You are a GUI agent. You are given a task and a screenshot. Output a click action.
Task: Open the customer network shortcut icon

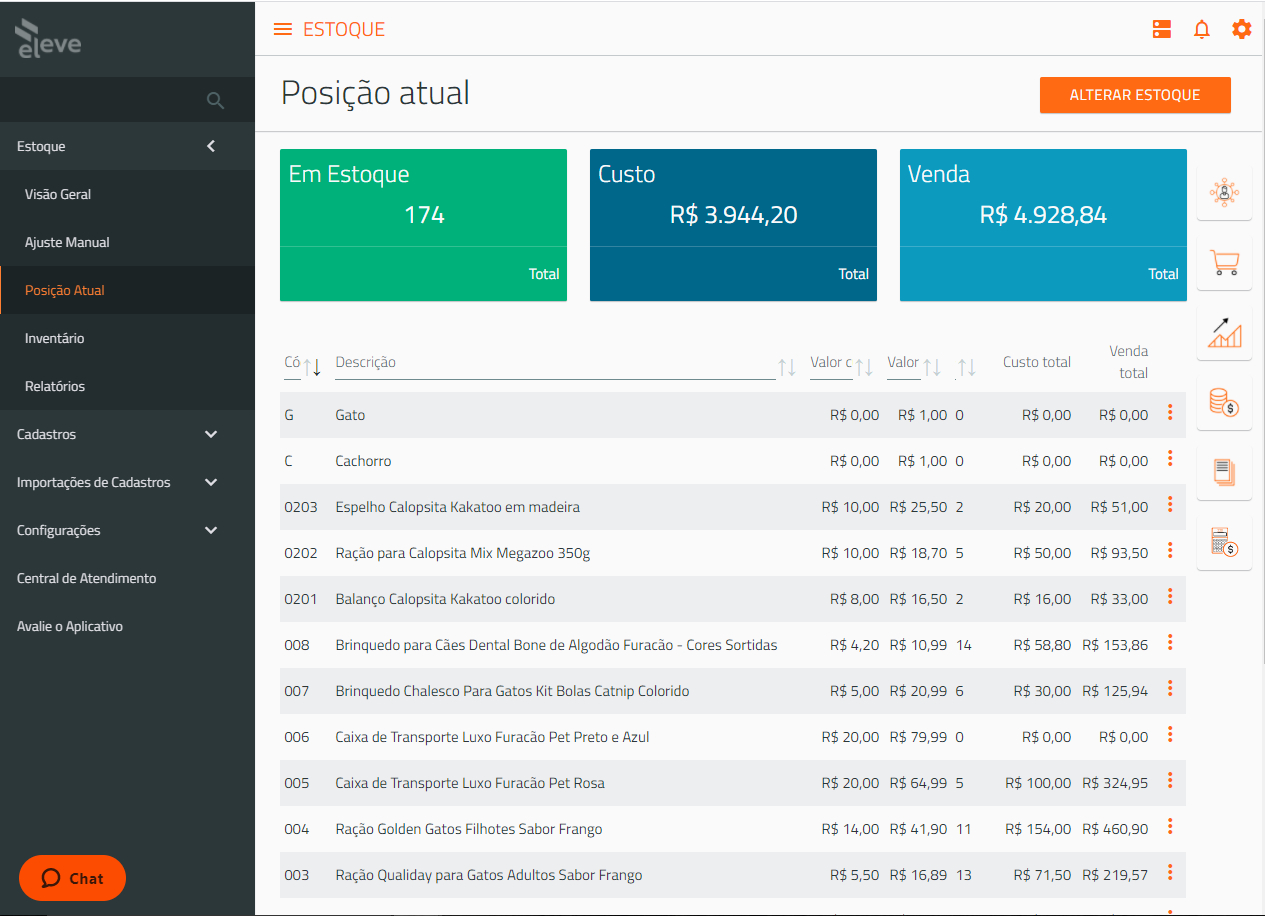[1224, 193]
